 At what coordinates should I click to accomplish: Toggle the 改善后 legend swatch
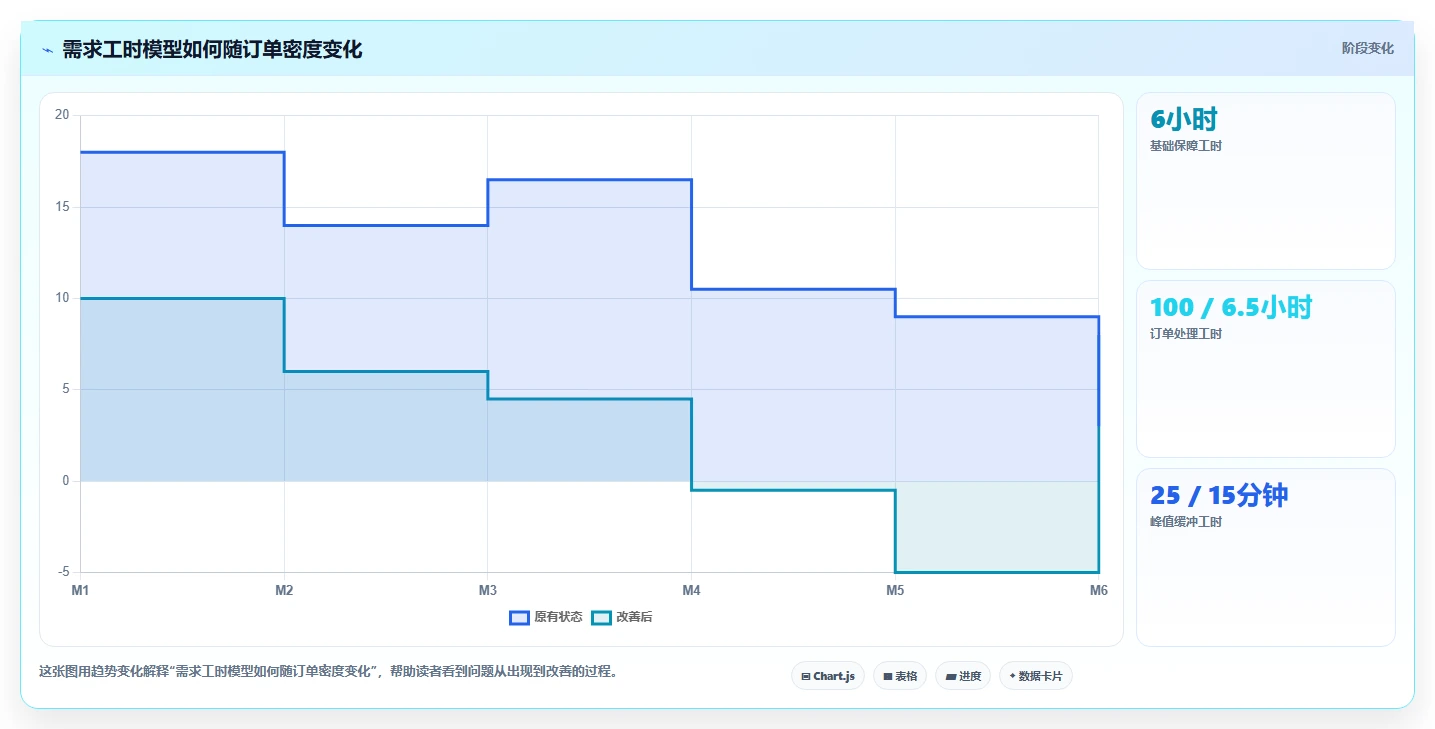[601, 617]
